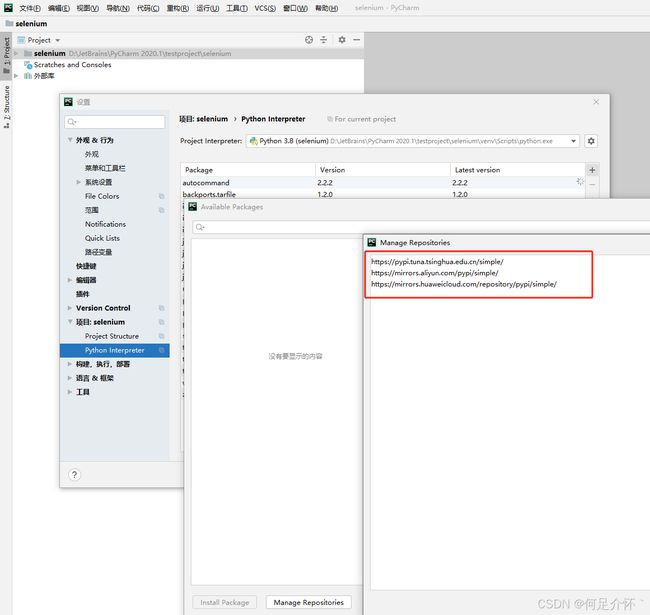
Task: Open the 1: Project side tool tab
Action: coord(7,54)
